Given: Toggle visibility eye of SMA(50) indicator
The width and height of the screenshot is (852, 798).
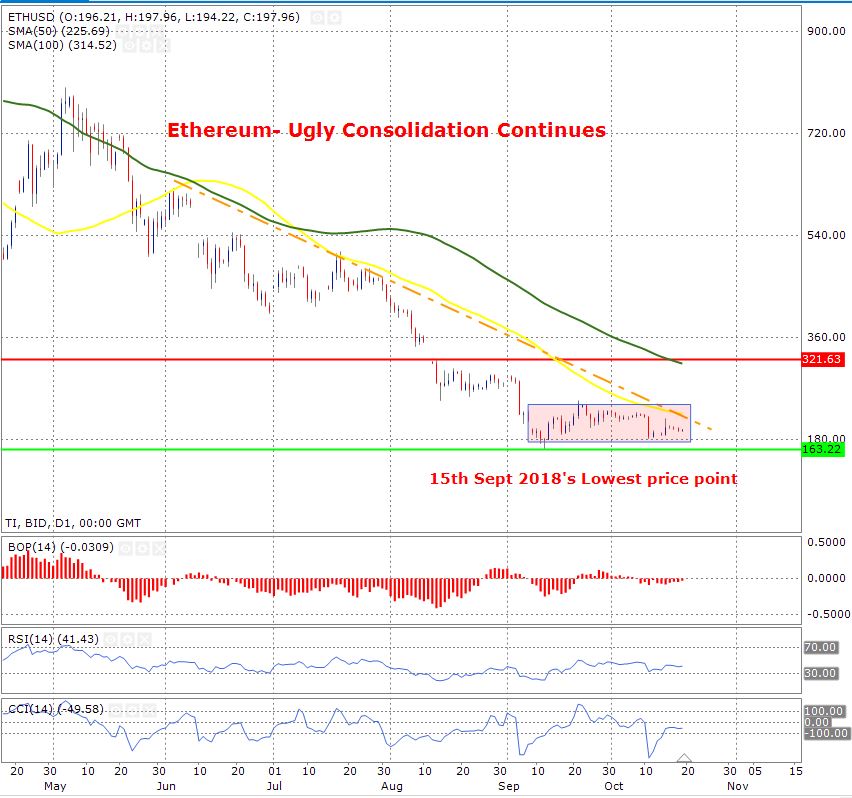Looking at the screenshot, I should (122, 31).
